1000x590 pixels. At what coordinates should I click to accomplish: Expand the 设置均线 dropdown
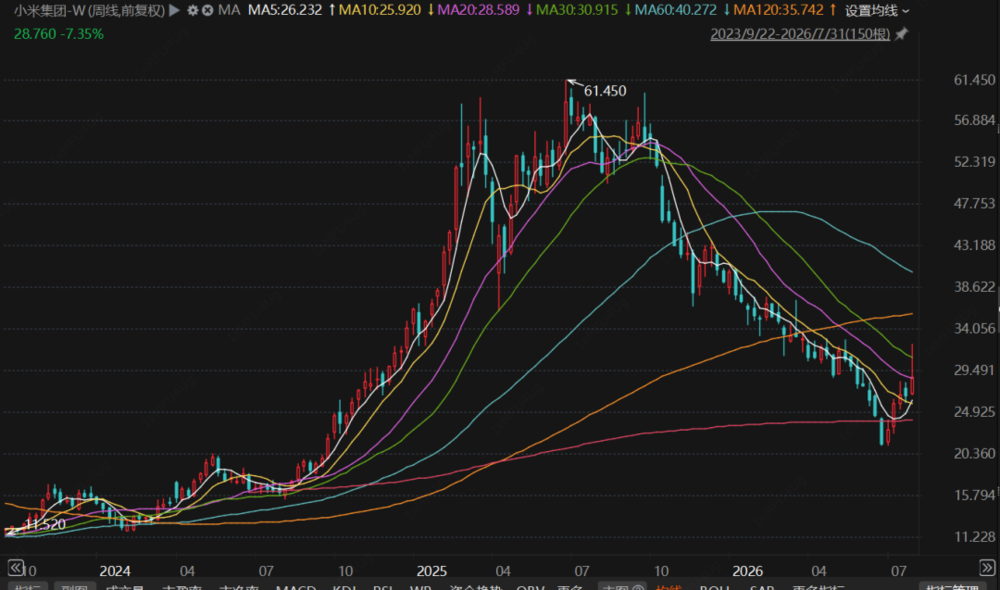pyautogui.click(x=877, y=10)
